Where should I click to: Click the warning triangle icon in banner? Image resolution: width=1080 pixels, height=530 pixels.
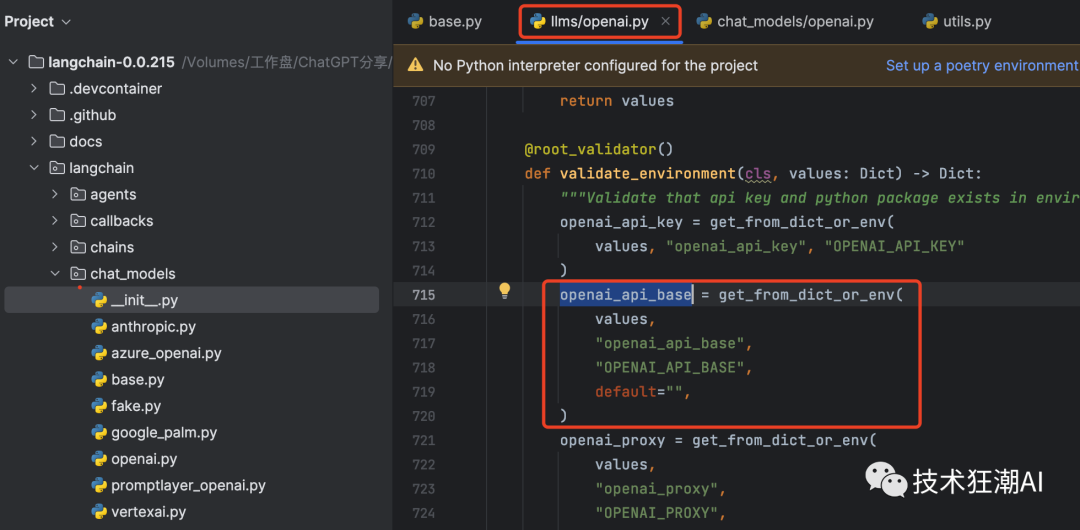pyautogui.click(x=413, y=65)
